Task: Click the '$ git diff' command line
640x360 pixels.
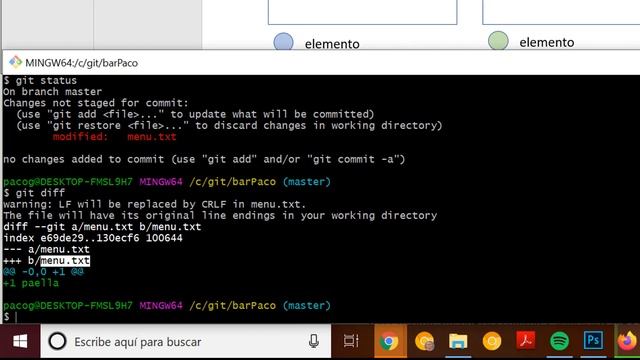Action: click(x=34, y=193)
